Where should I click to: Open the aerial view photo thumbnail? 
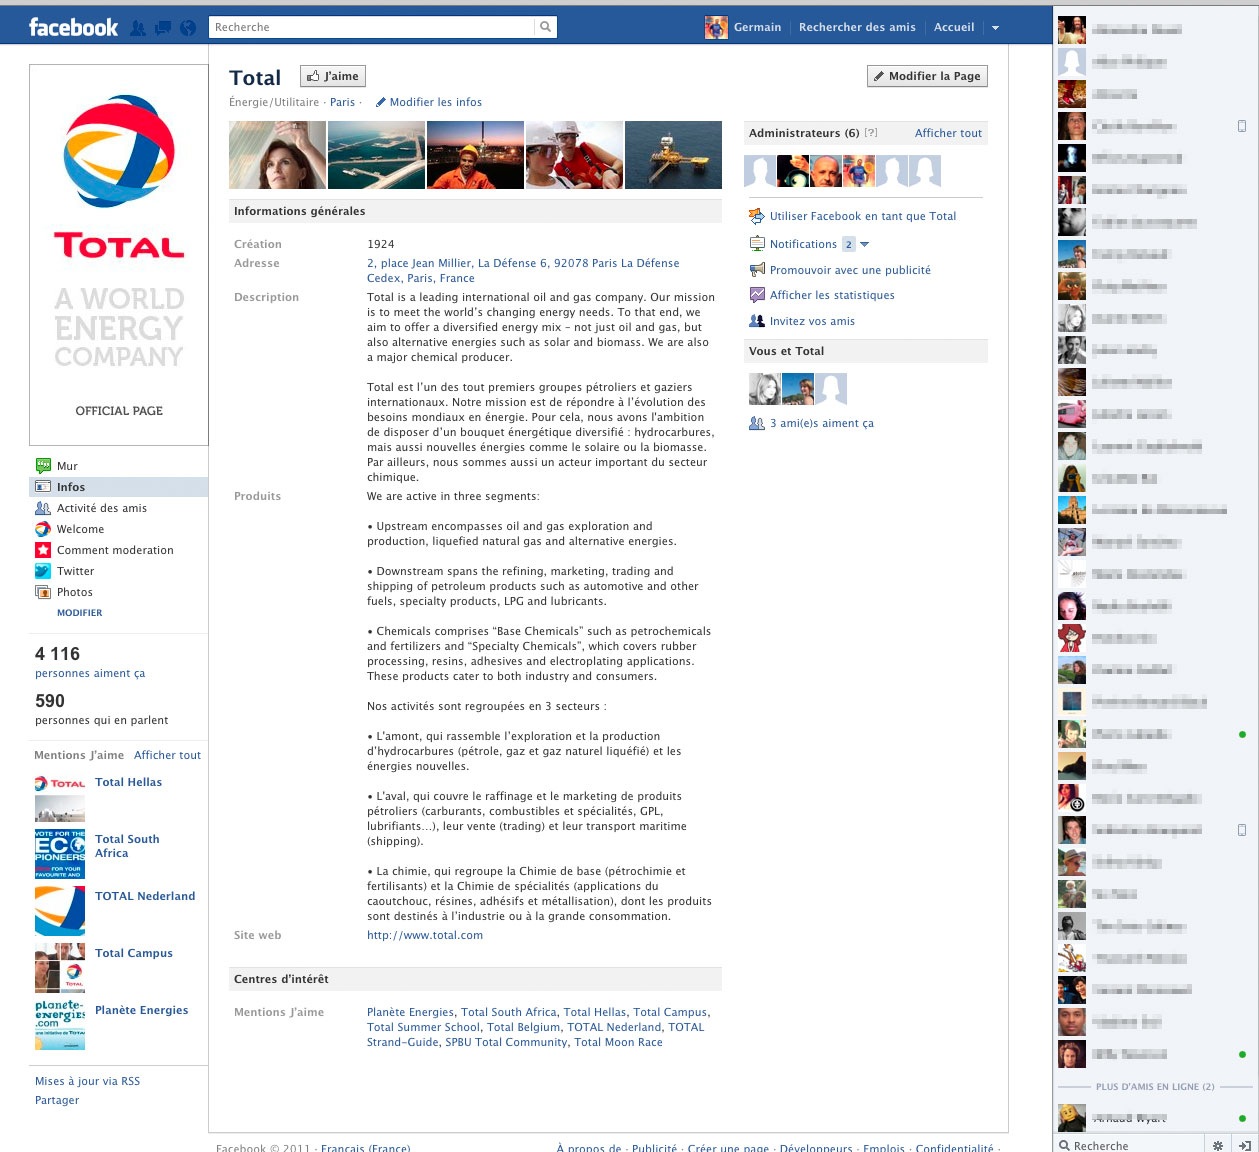pos(376,155)
